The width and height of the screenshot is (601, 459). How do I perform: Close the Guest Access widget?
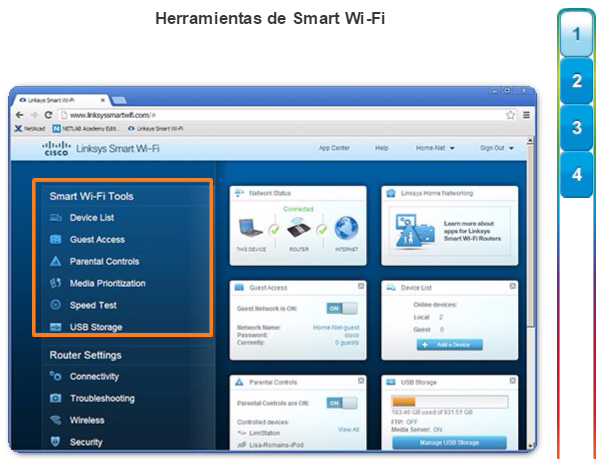(x=361, y=286)
